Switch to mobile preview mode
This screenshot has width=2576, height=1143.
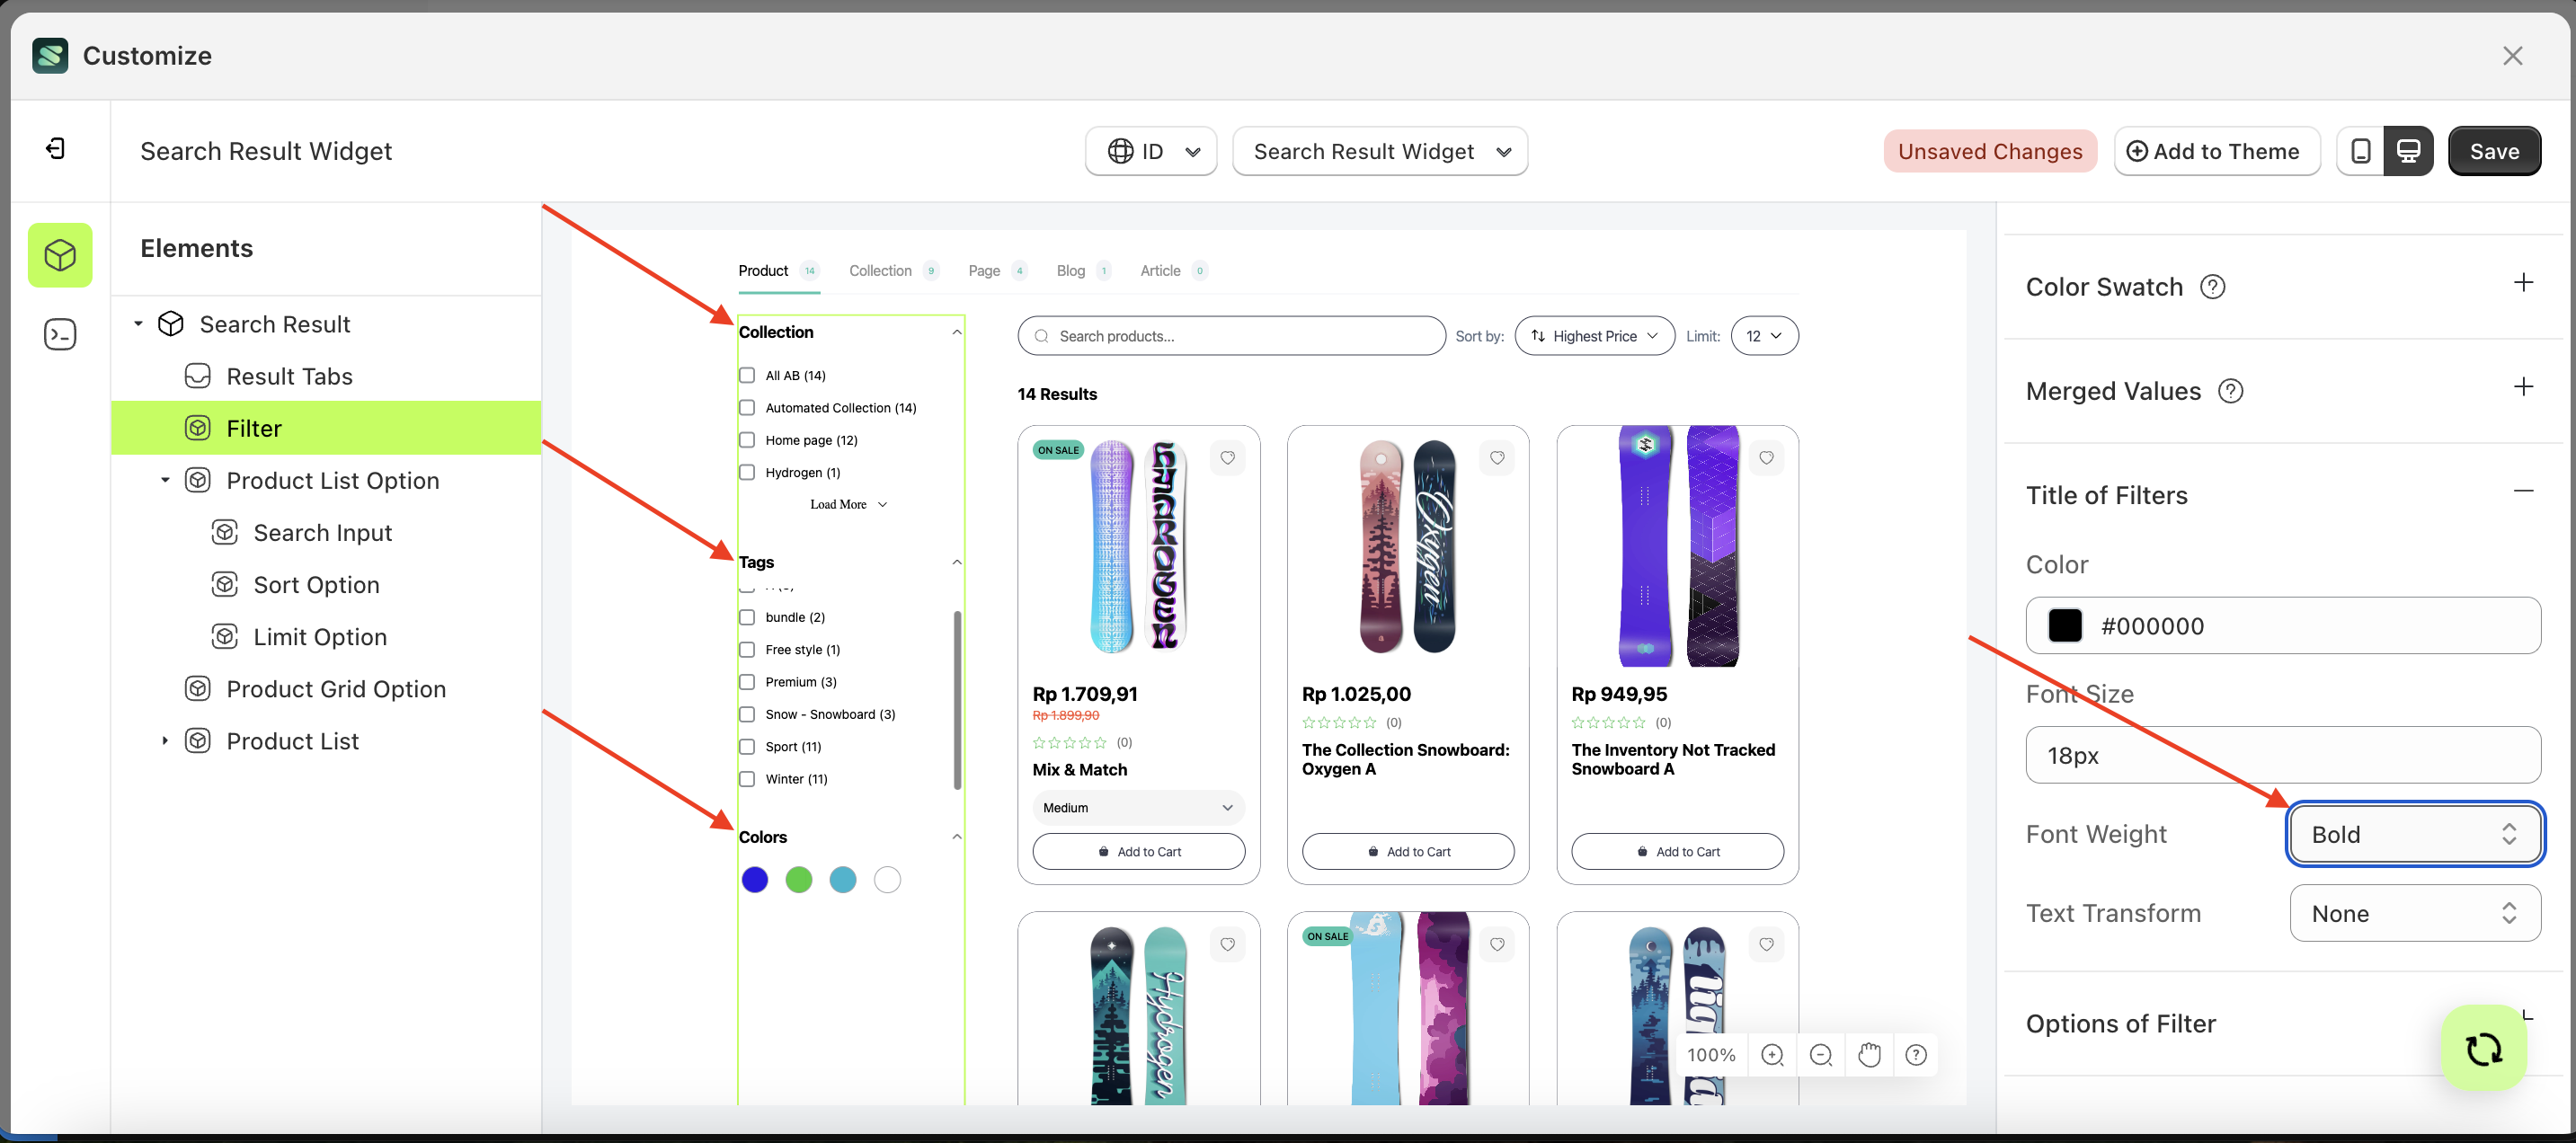2361,150
